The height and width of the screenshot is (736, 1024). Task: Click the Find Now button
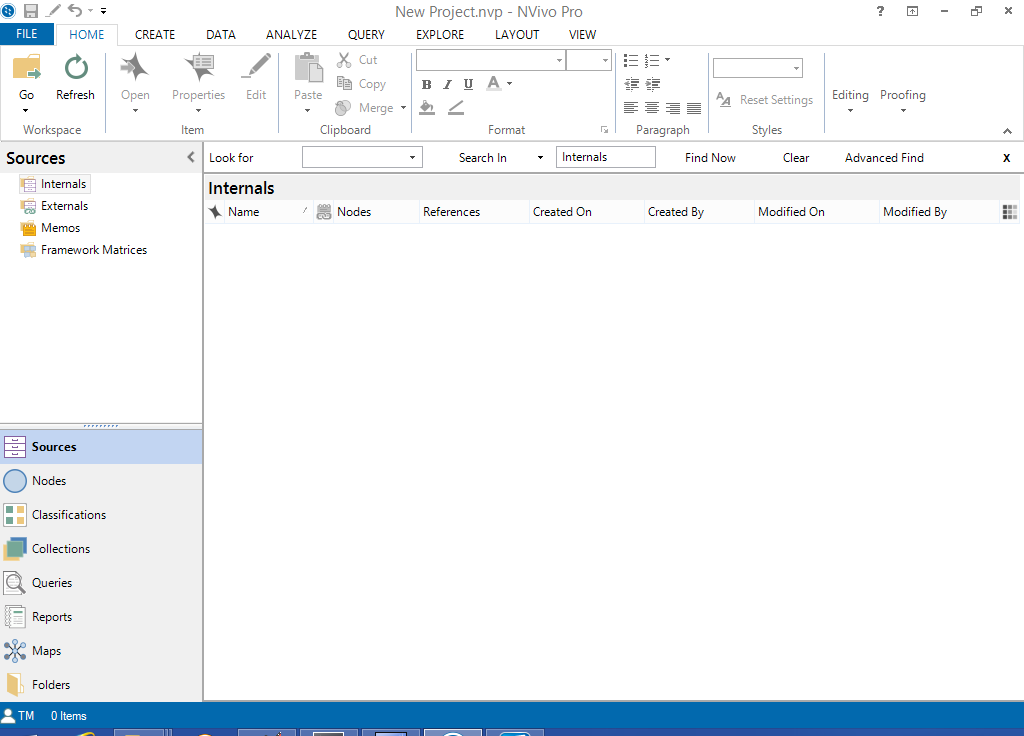pos(710,158)
